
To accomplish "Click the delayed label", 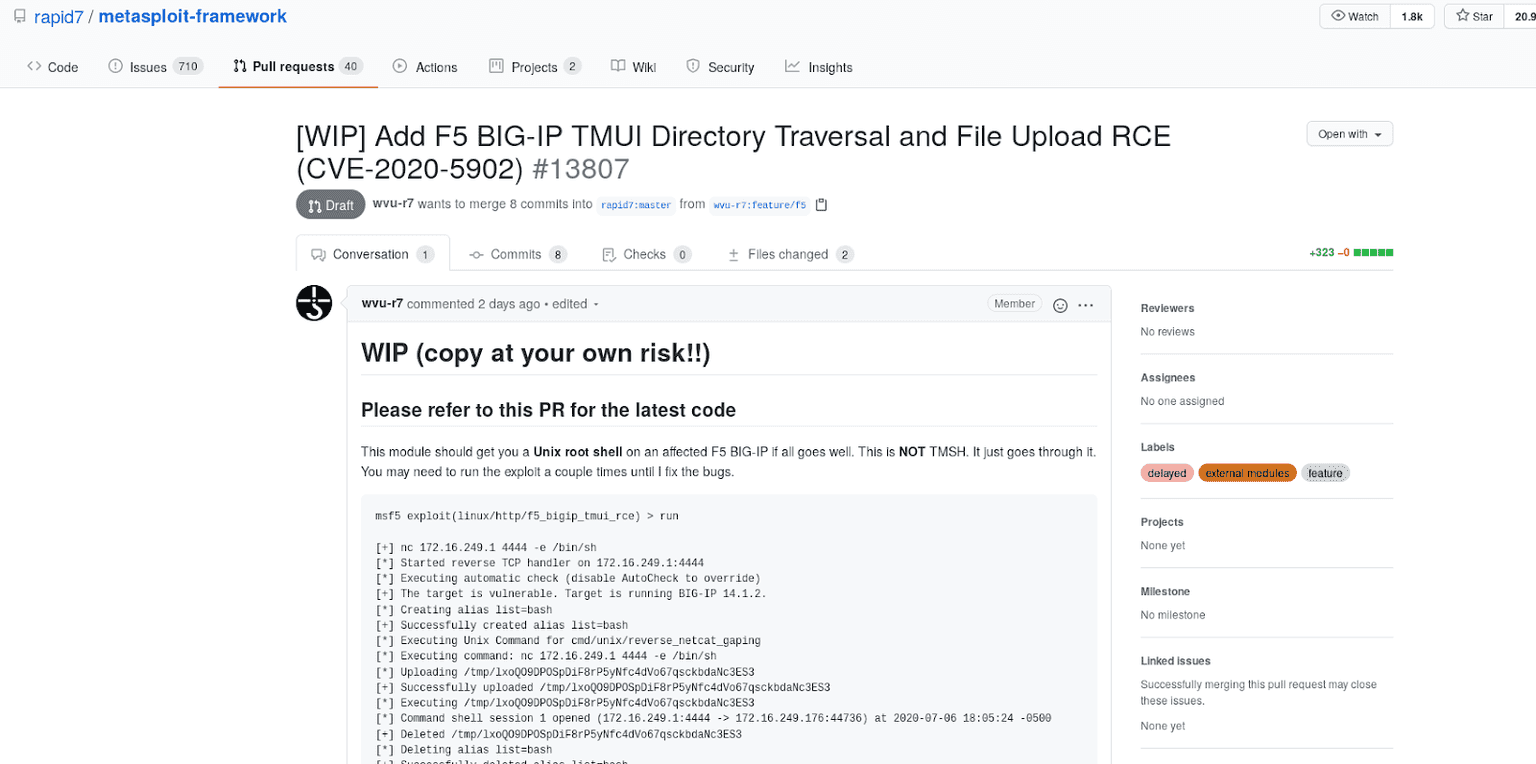I will click(x=1167, y=473).
